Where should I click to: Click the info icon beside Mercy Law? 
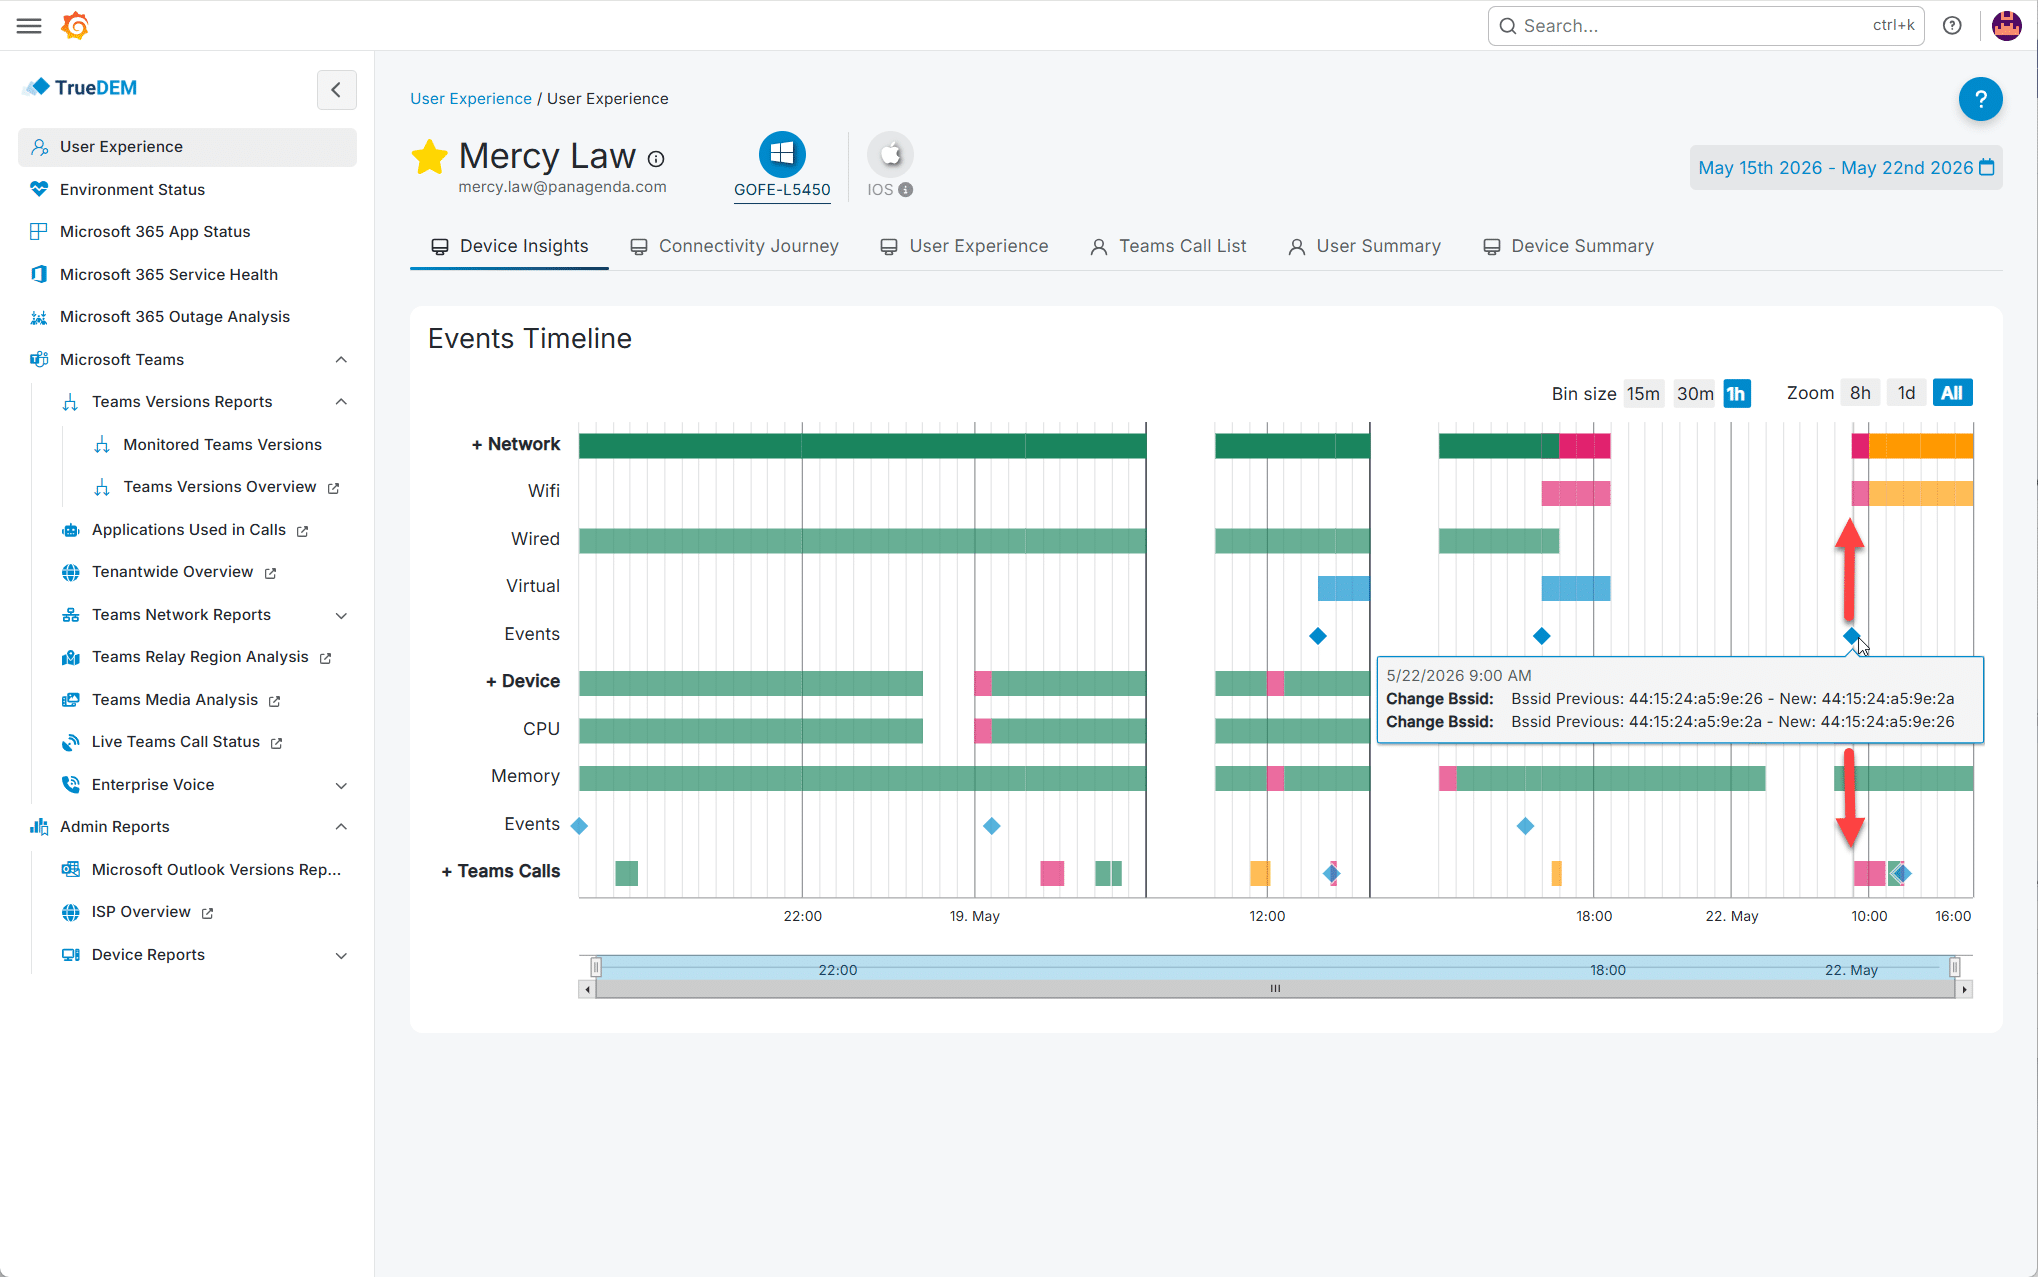pyautogui.click(x=656, y=159)
